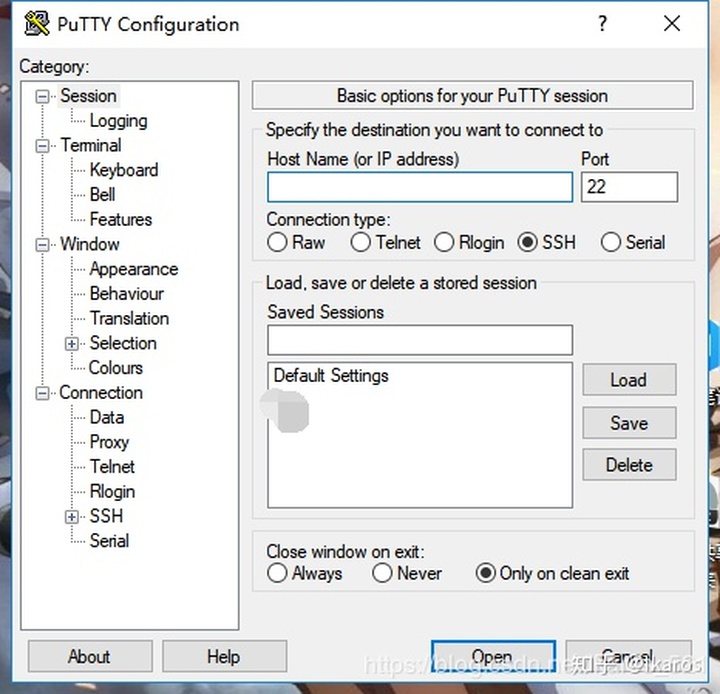Open the Connection category
720x694 pixels.
[101, 393]
